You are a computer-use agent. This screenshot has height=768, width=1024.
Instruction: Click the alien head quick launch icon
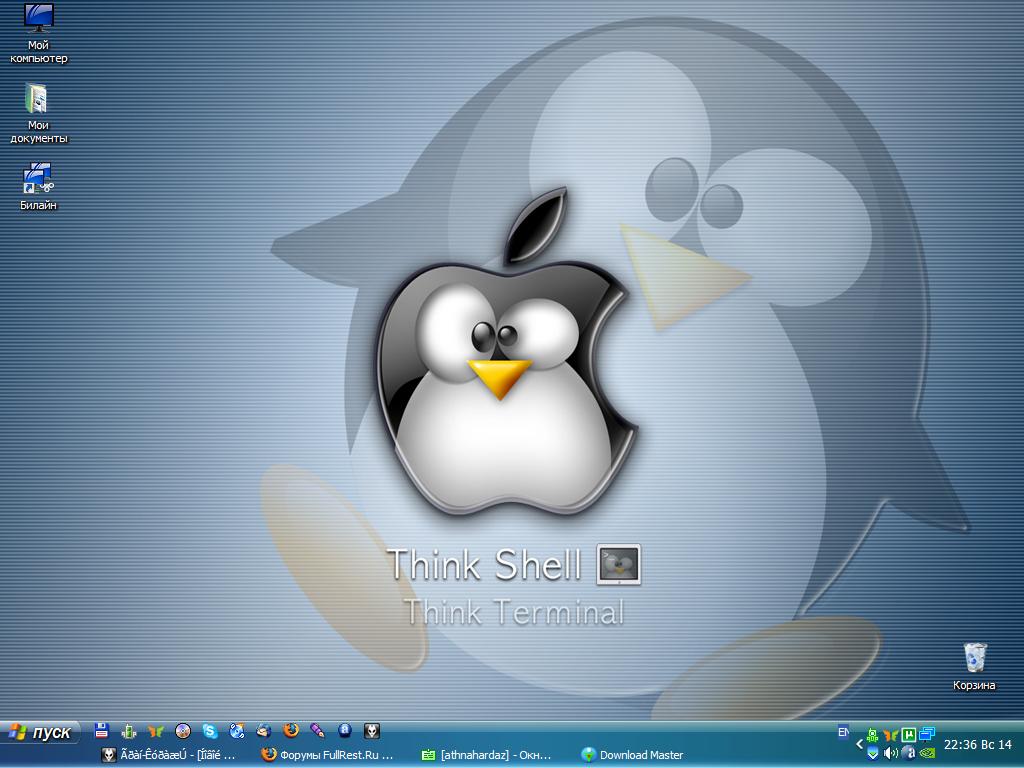coord(372,731)
